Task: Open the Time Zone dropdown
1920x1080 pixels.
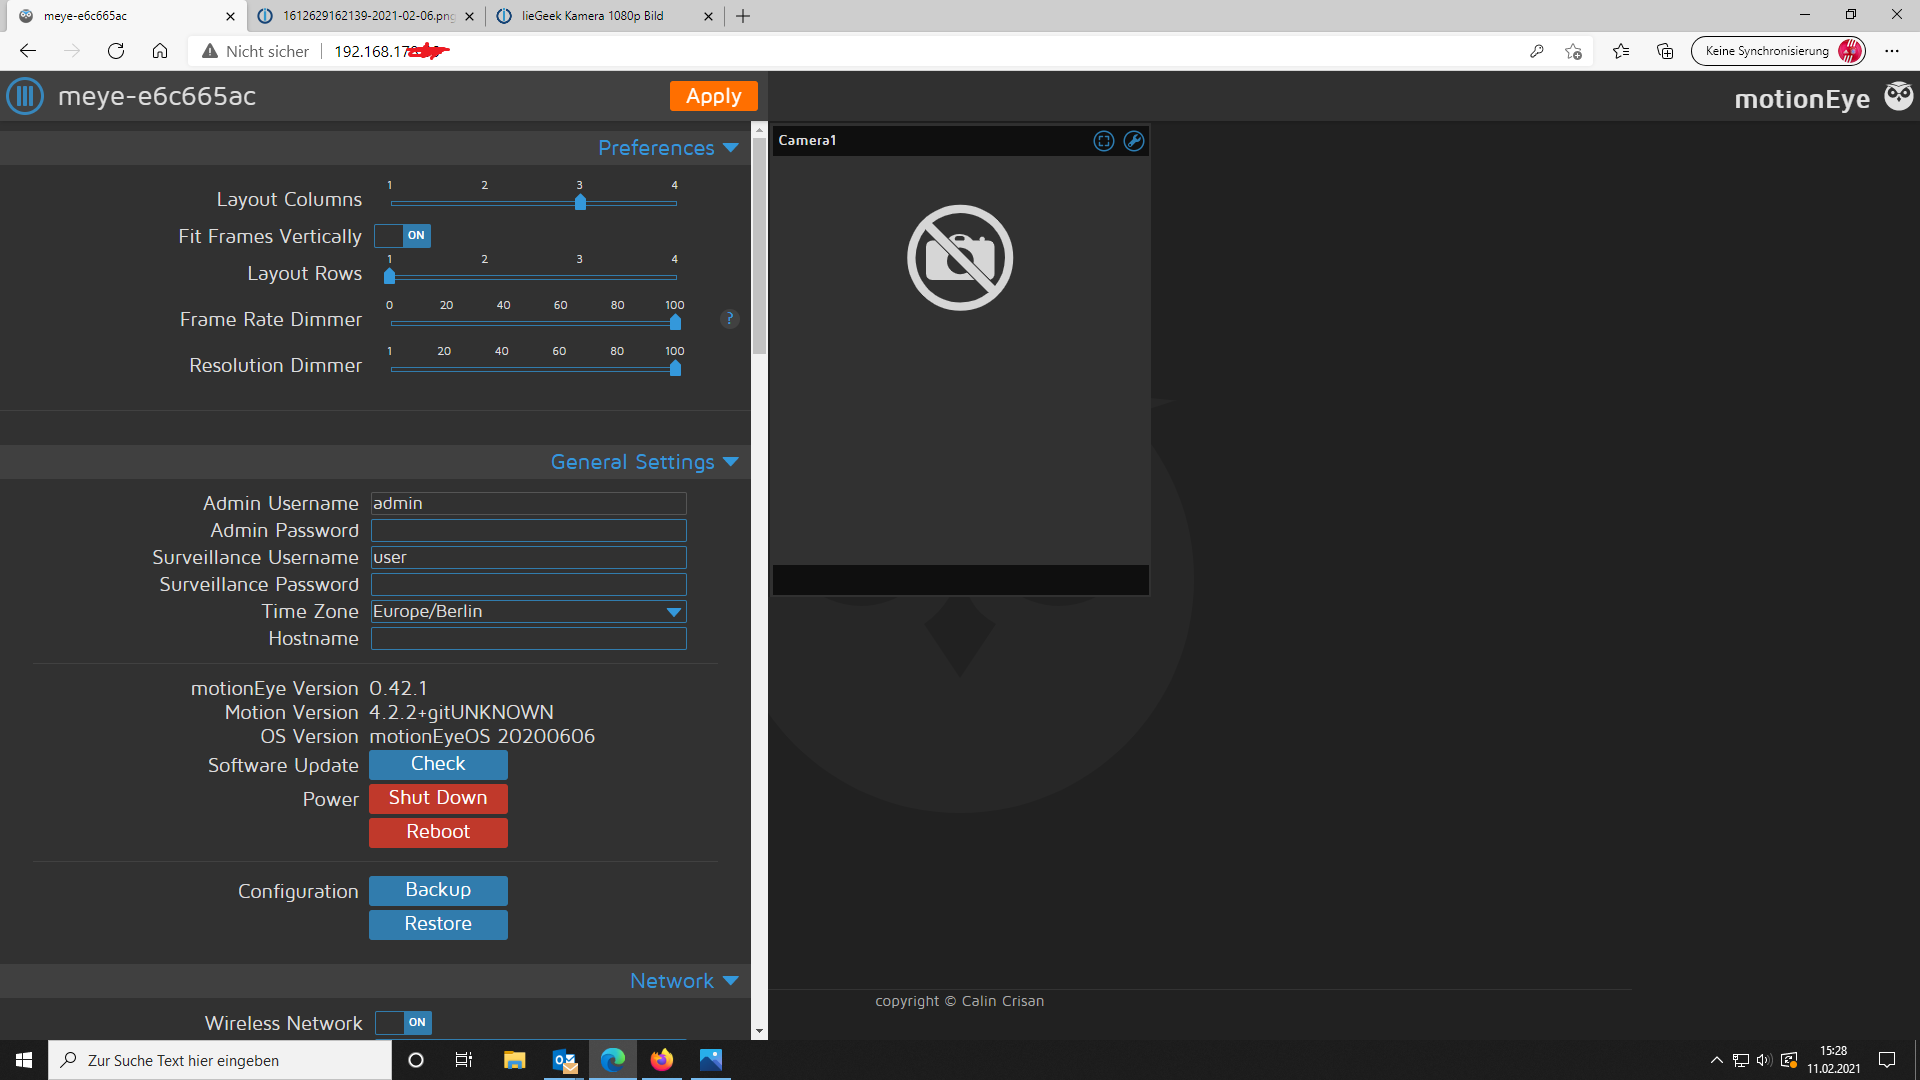Action: point(528,611)
